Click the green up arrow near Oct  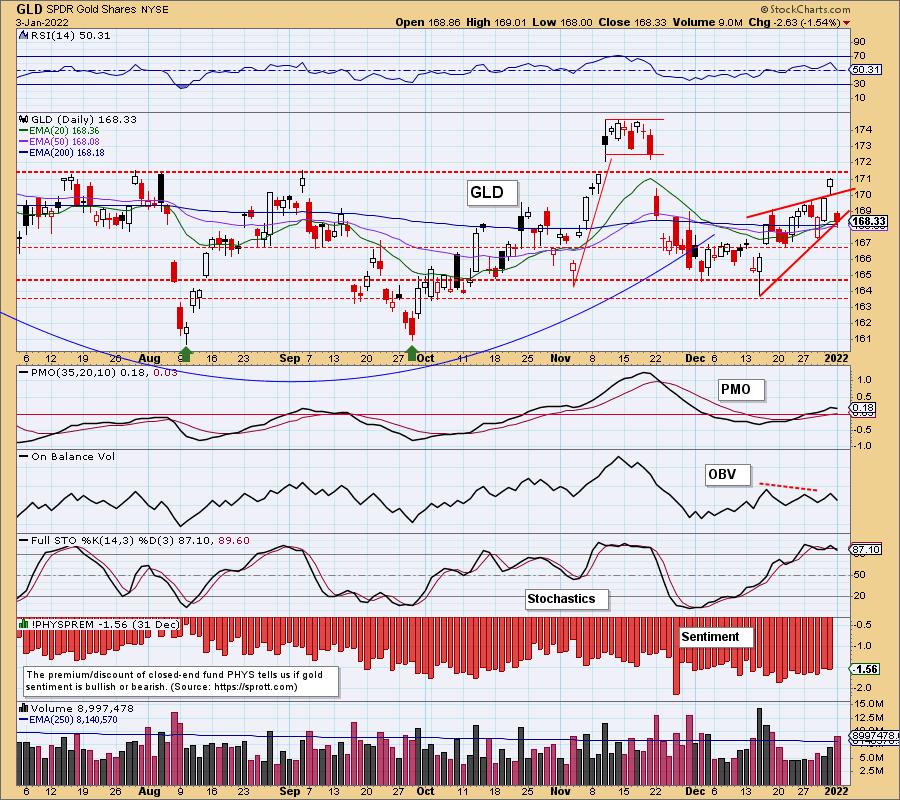[x=412, y=352]
